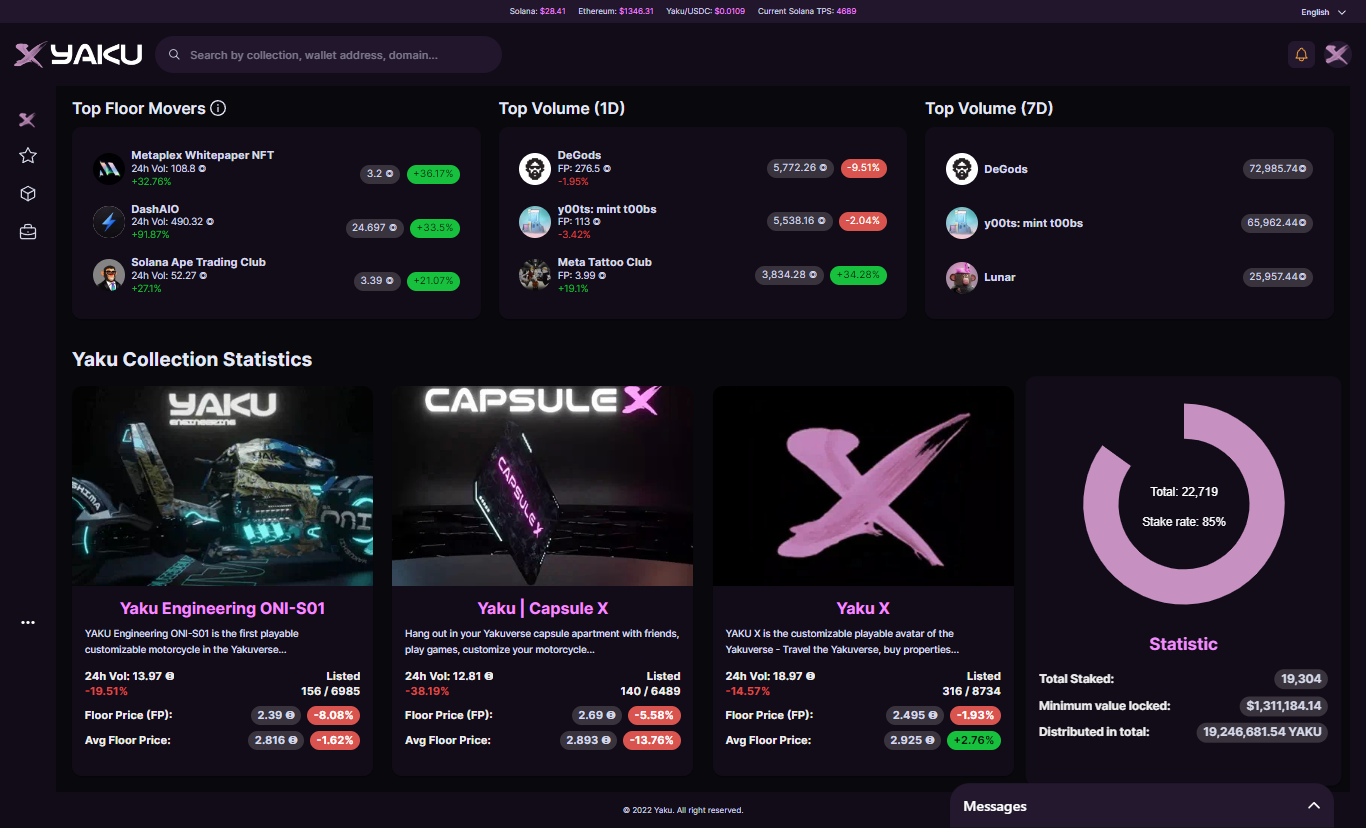Click the Yaku X floor price 2.495
Viewport: 1366px width, 828px height.
(x=914, y=716)
